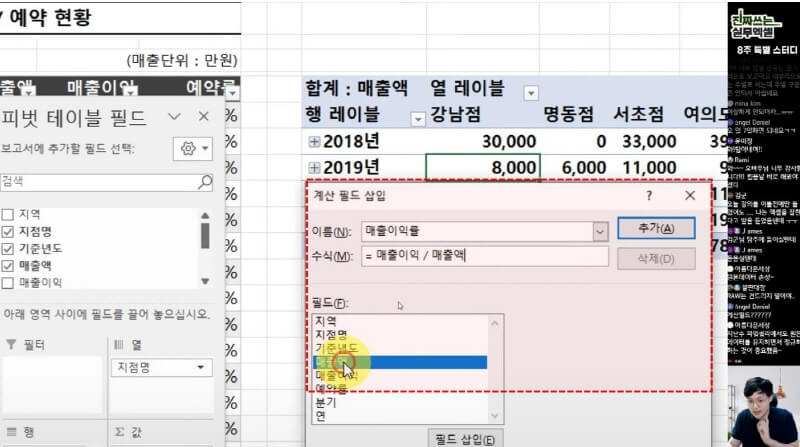This screenshot has height=447, width=800.
Task: Click the 명동점 column header
Action: point(568,114)
